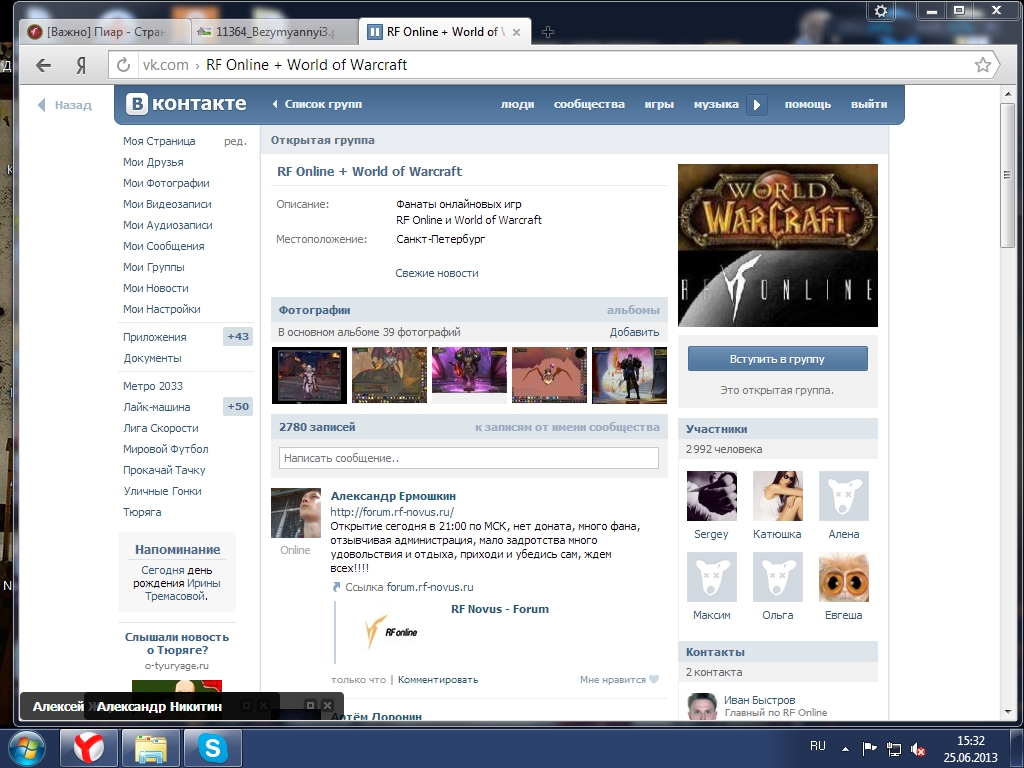
Task: Click the RF Novus forum logo thumbnail
Action: tap(392, 632)
